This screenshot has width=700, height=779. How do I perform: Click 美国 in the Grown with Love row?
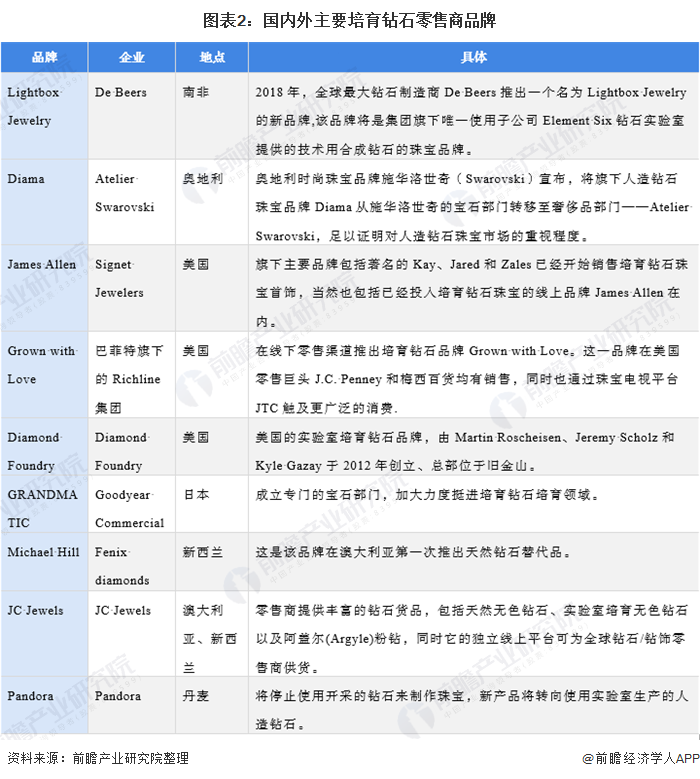point(212,375)
